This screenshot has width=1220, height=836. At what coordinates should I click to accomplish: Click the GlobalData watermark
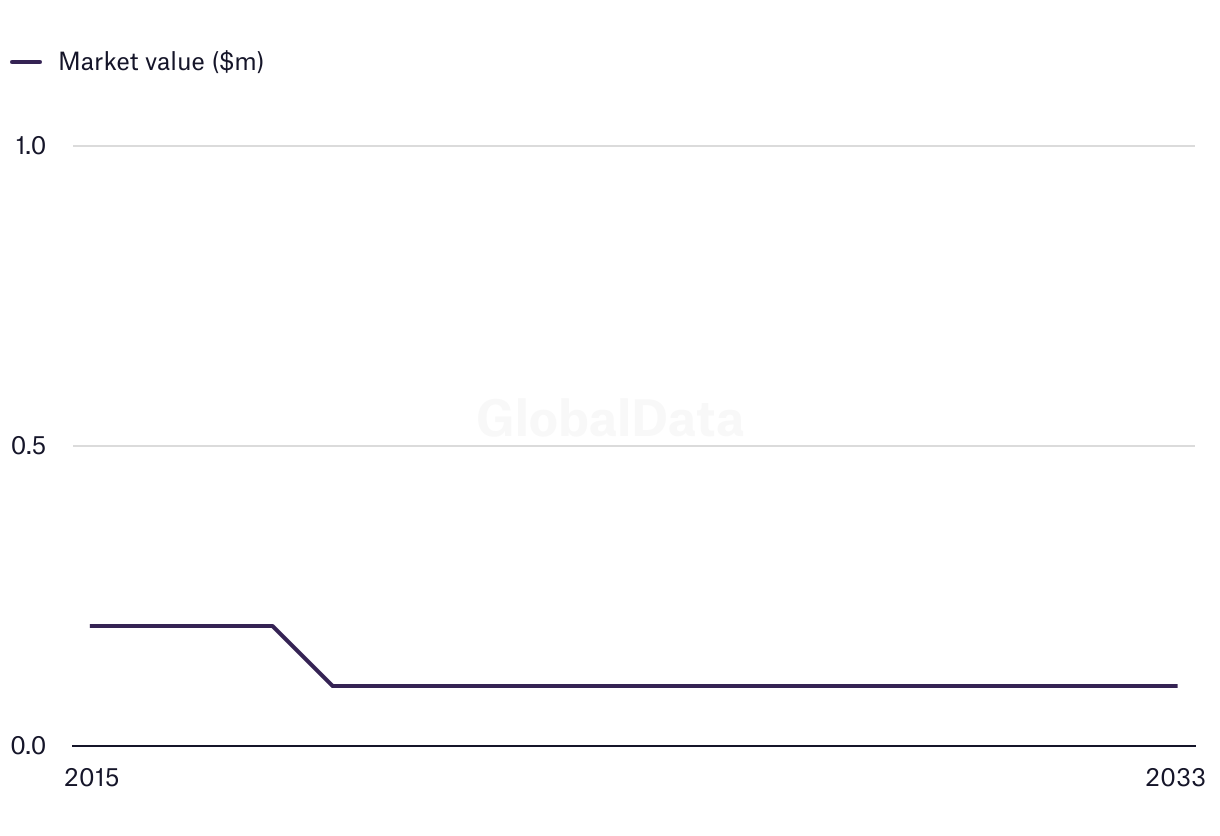[x=610, y=418]
